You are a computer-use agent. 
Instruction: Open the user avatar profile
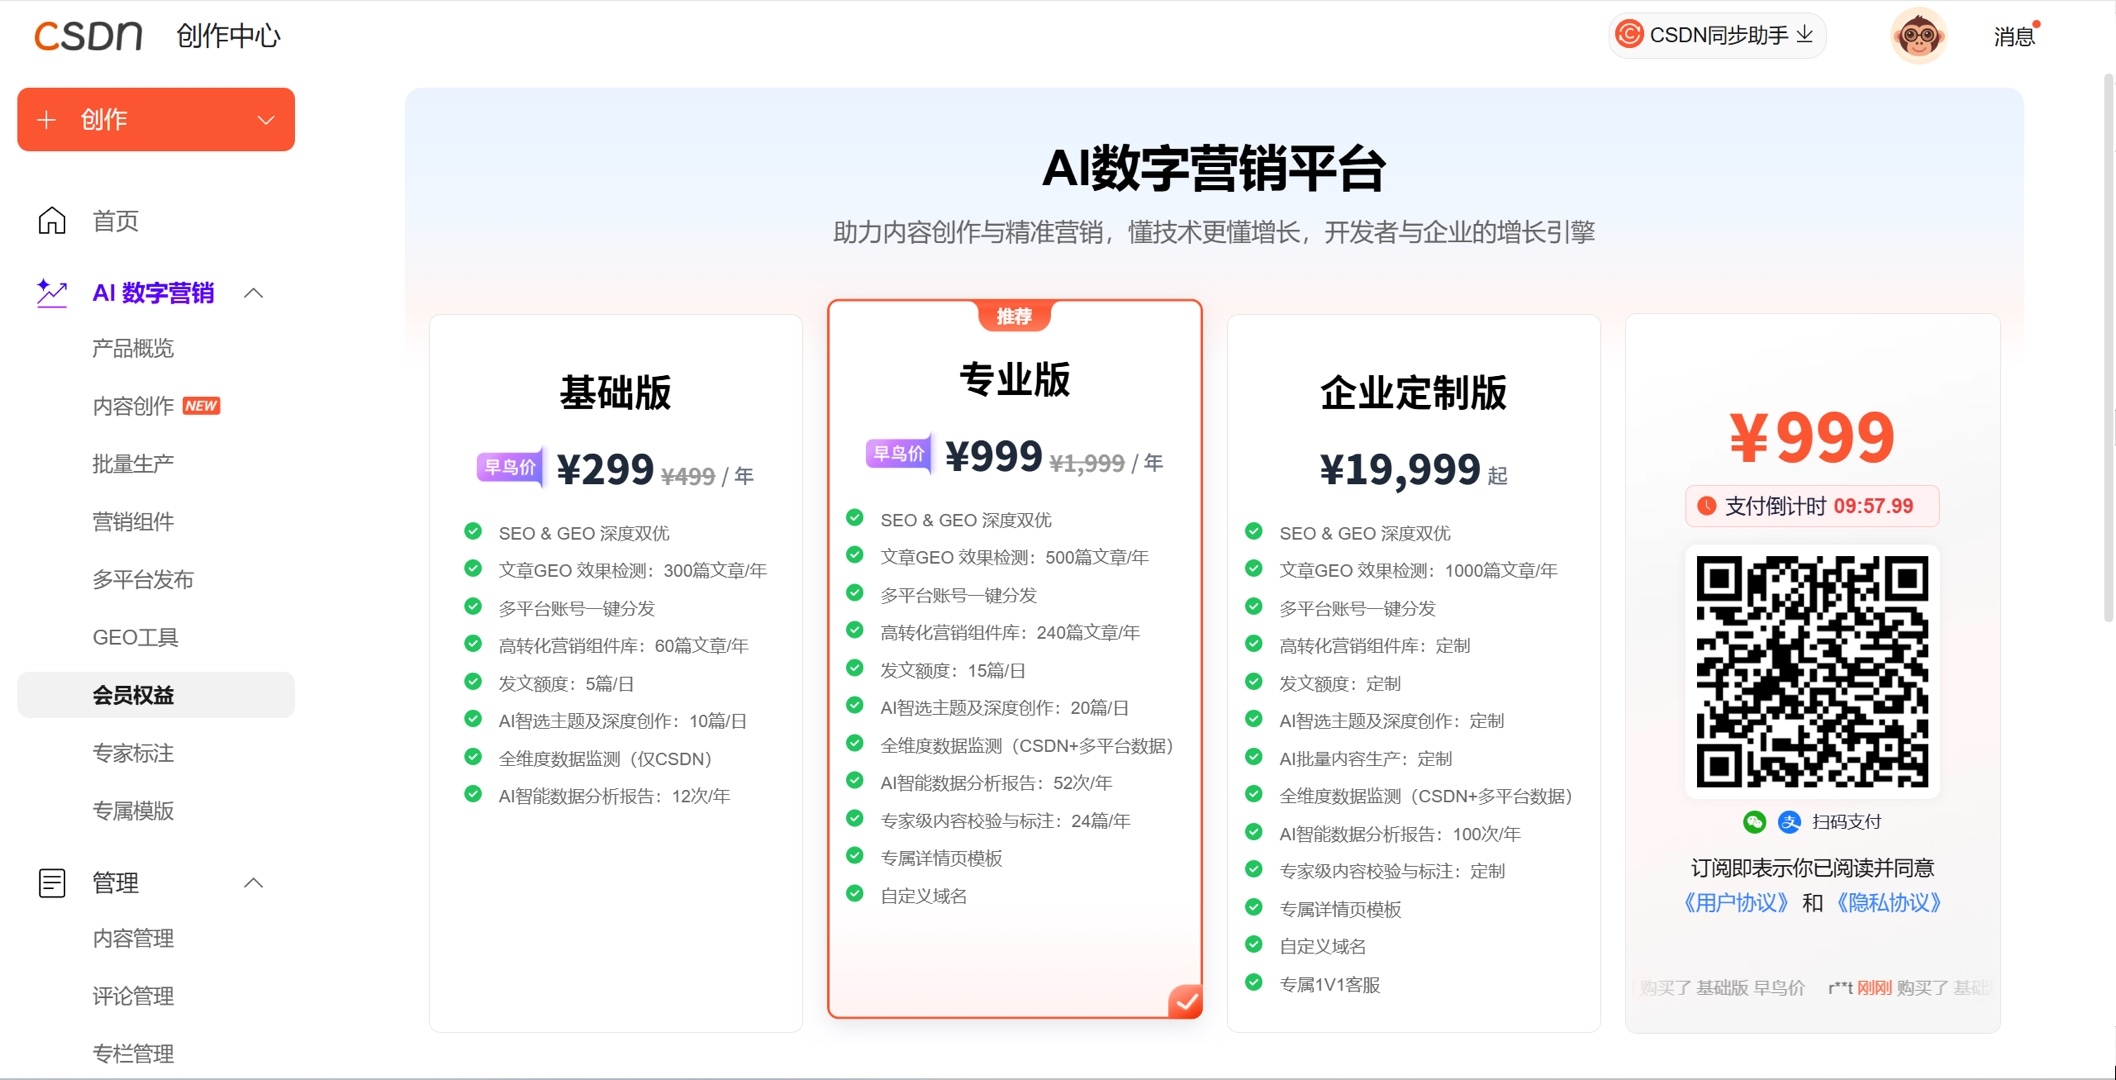coord(1918,36)
